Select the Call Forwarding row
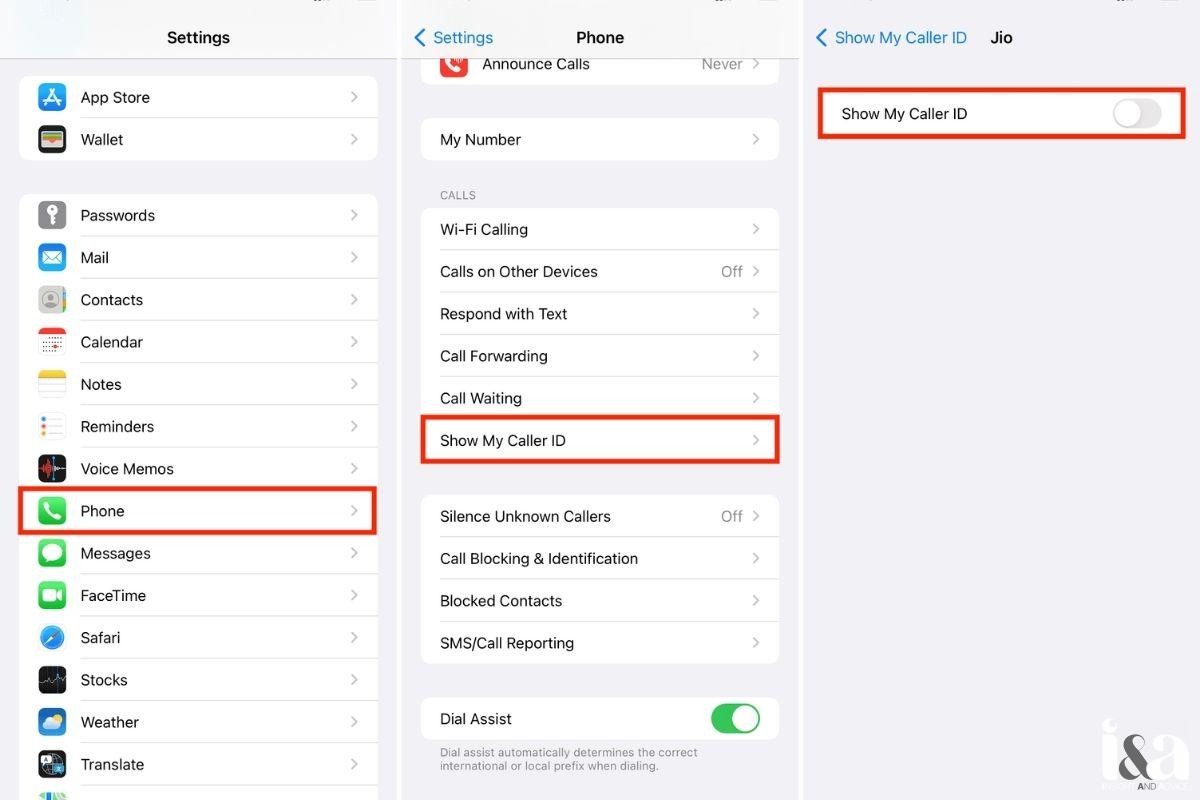The width and height of the screenshot is (1200, 800). coord(599,356)
